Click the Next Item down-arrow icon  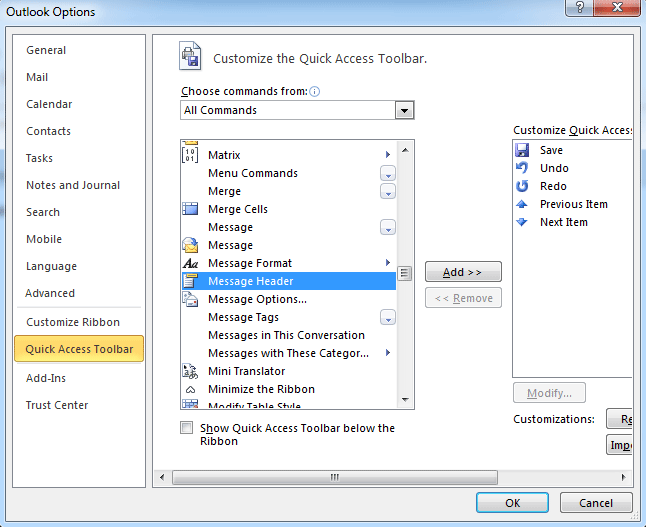tap(522, 222)
